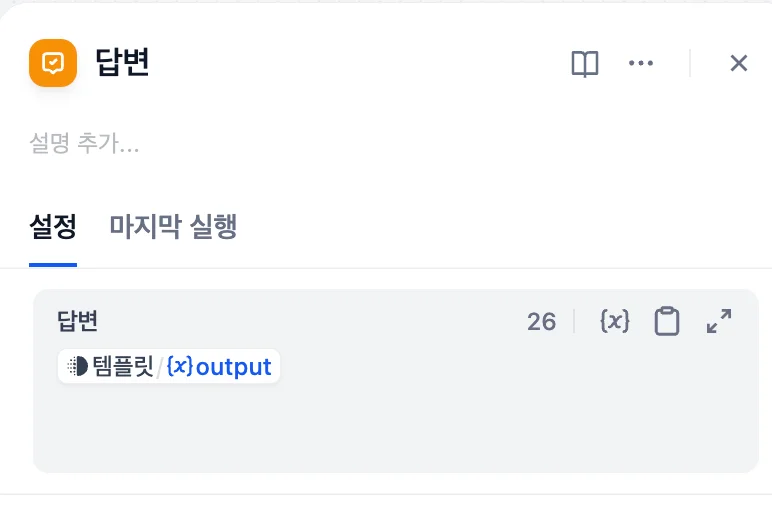
Task: Click the 템플릿 text in the variable chip
Action: (123, 367)
